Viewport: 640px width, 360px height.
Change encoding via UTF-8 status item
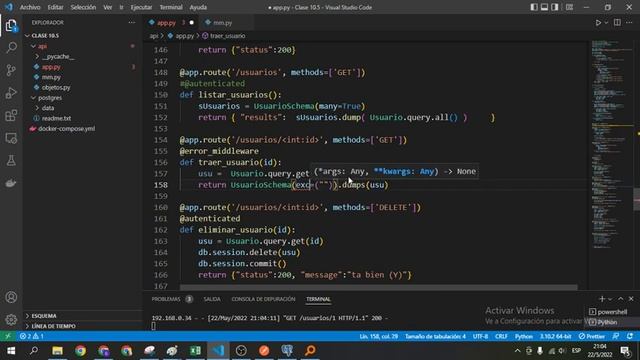point(480,336)
